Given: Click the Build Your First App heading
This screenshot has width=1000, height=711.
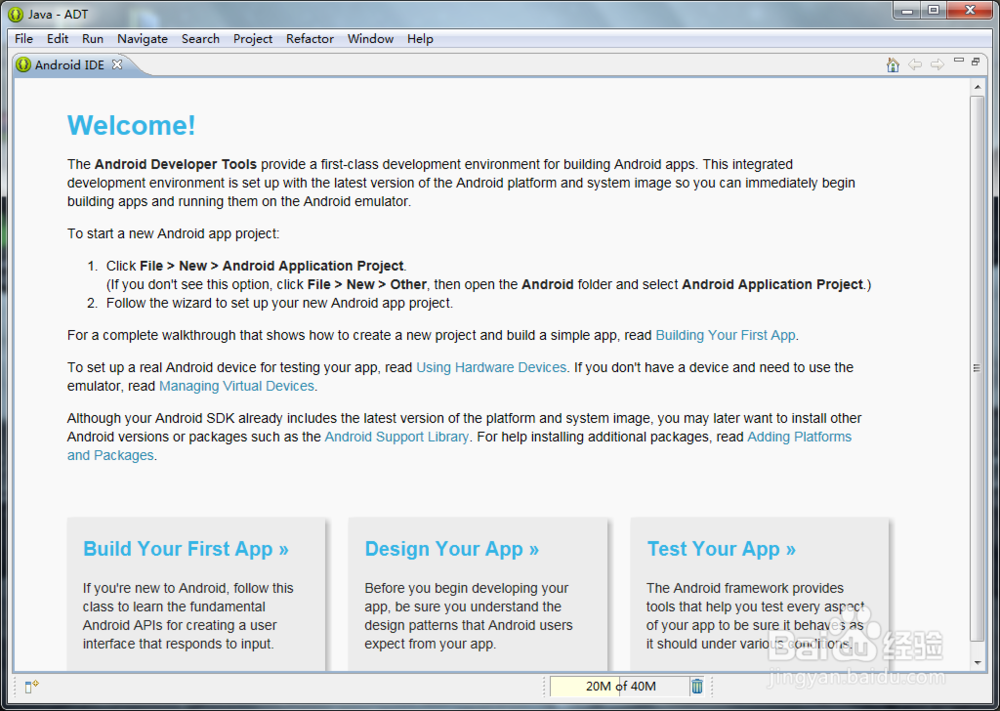Looking at the screenshot, I should click(186, 549).
